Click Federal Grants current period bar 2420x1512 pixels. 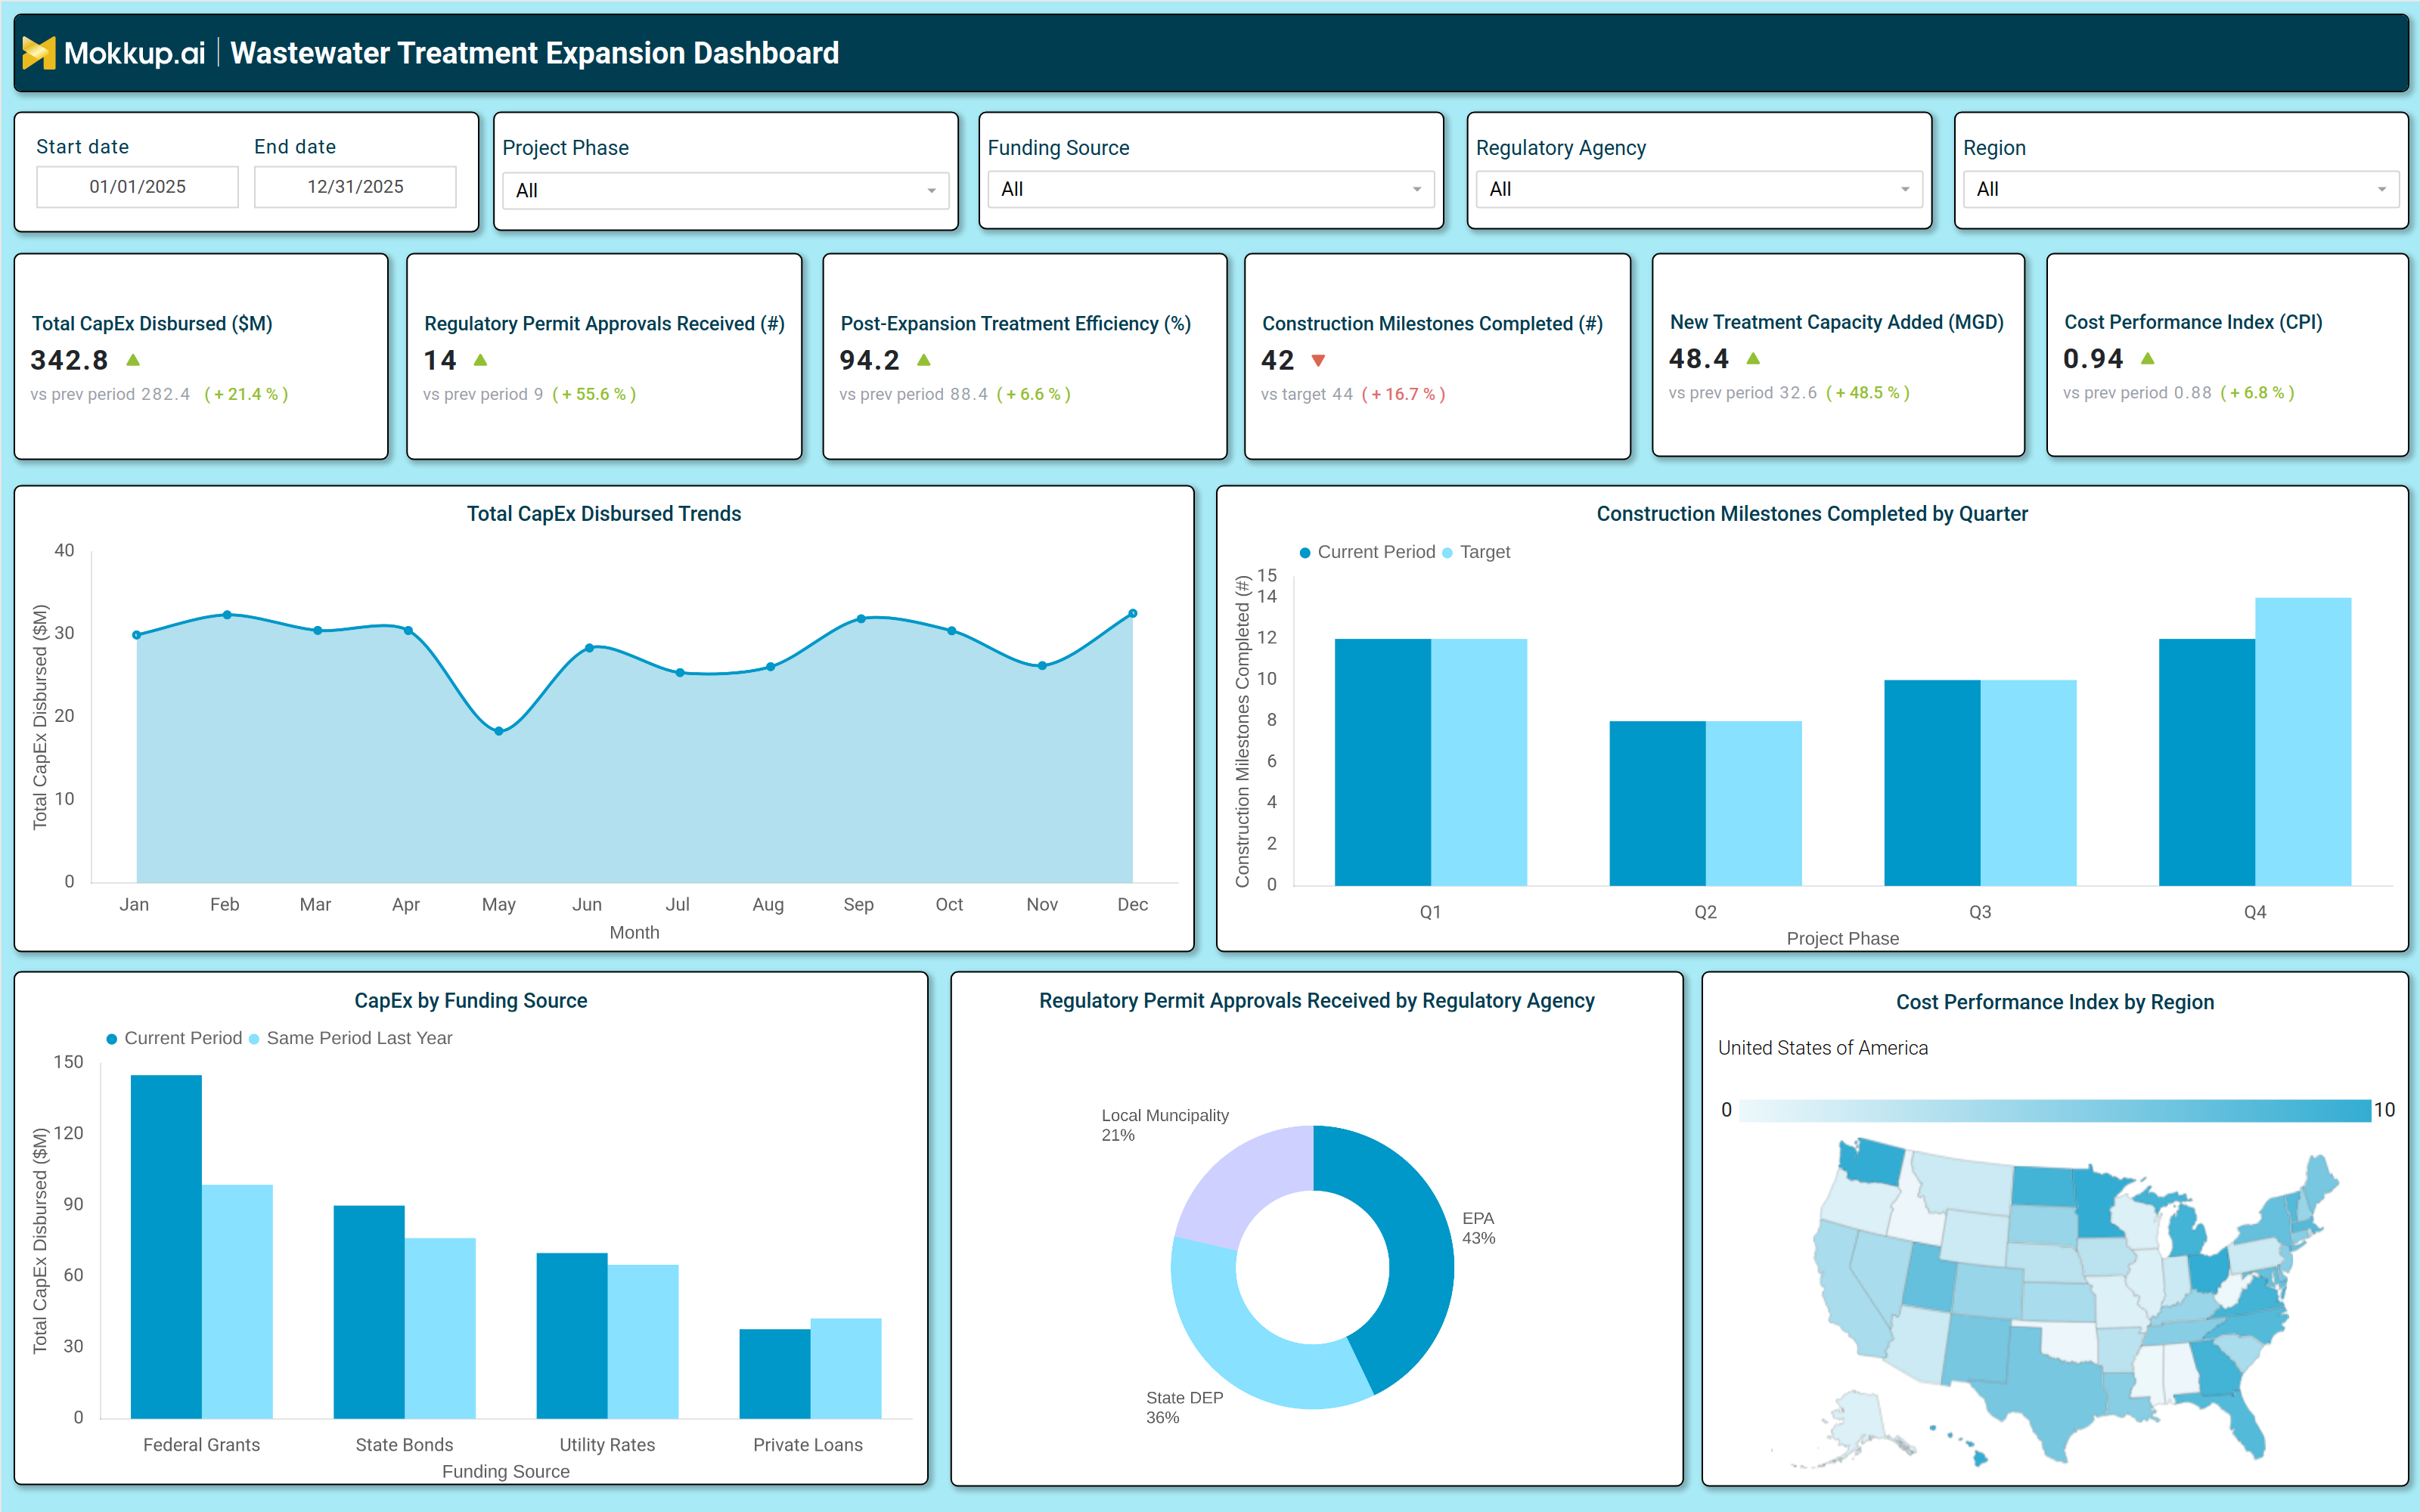point(166,1246)
